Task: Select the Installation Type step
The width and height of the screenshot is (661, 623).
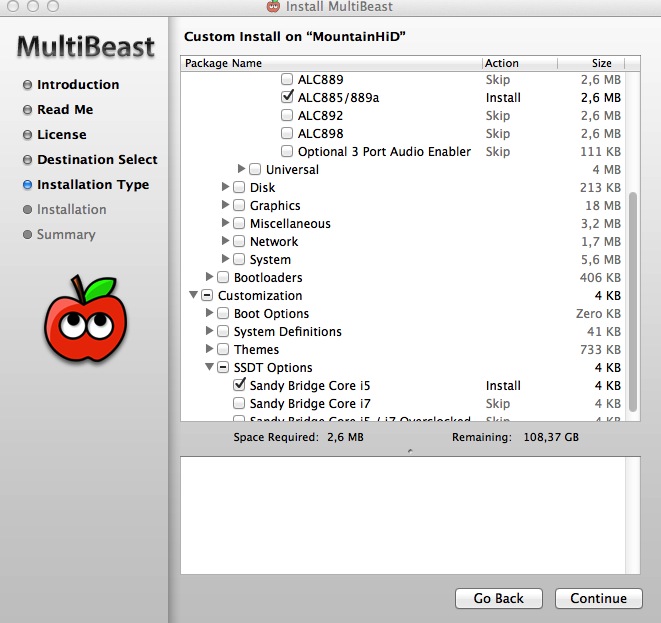Action: [93, 185]
